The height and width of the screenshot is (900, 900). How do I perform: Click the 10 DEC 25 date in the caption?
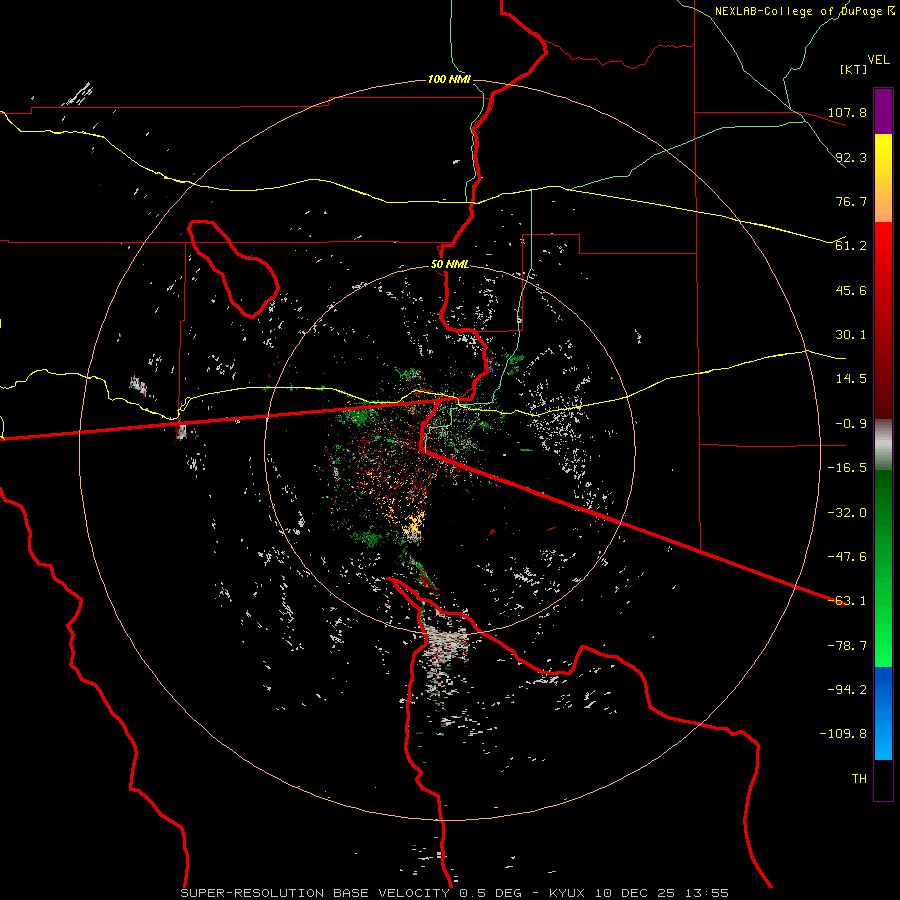point(633,893)
